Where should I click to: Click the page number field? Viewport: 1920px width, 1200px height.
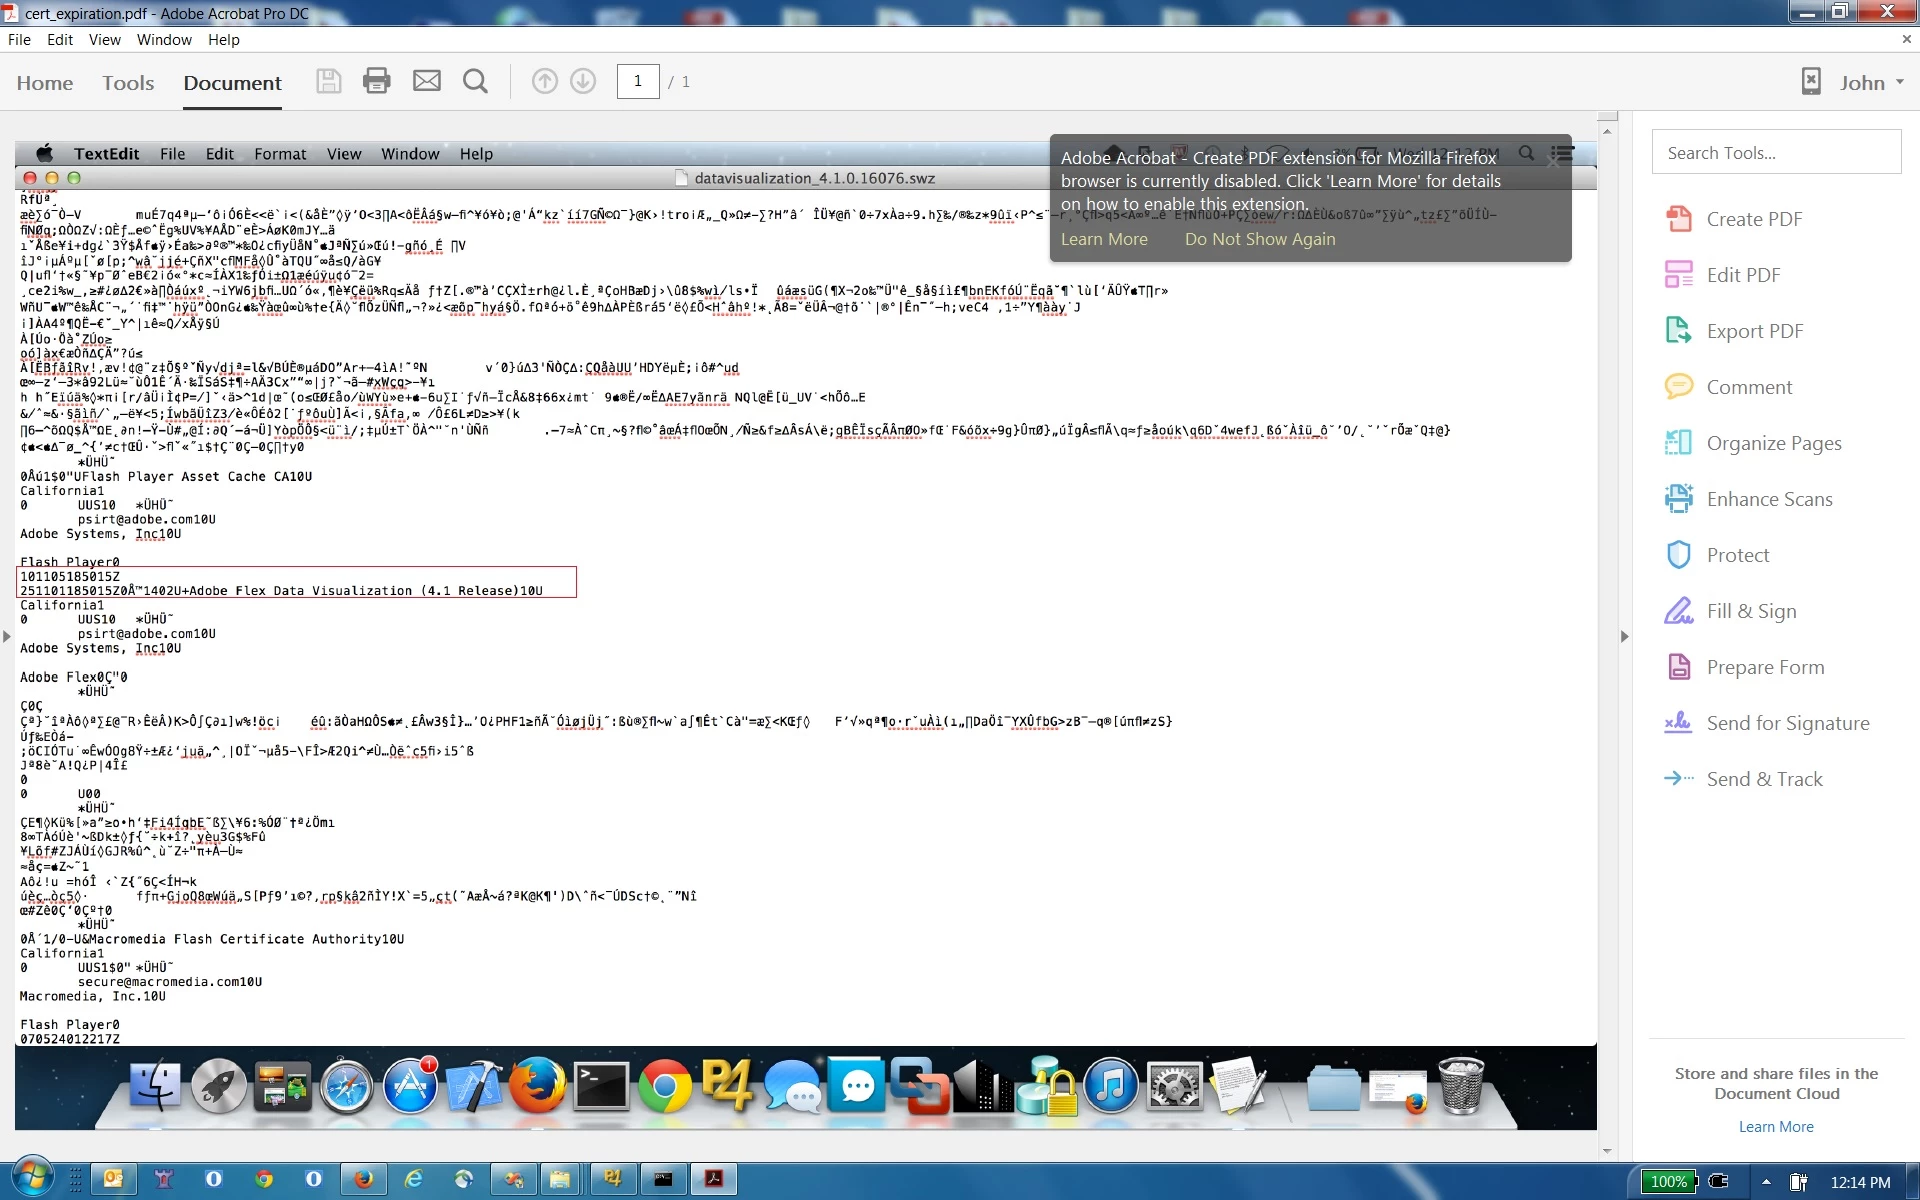coord(637,82)
